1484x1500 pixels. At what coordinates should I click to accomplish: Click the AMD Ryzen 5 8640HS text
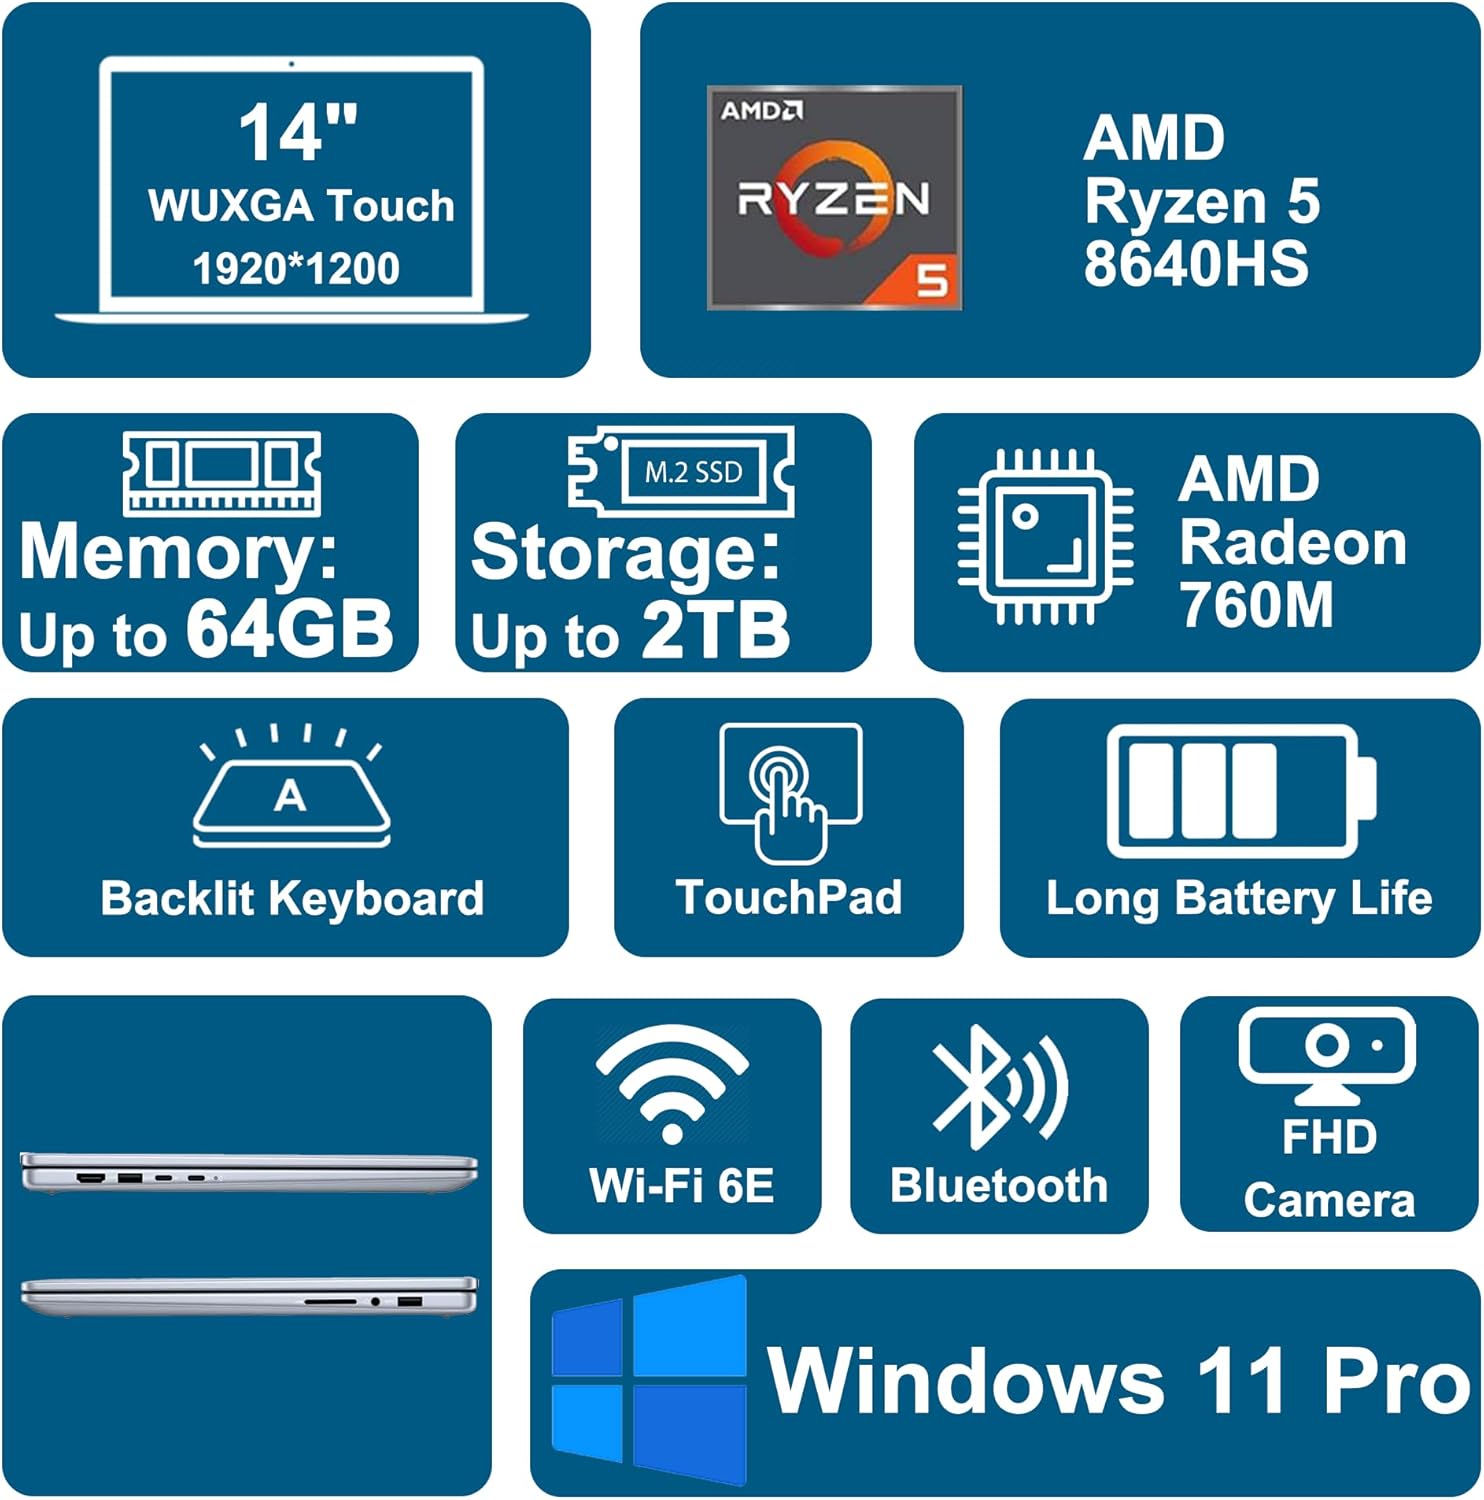[1202, 200]
